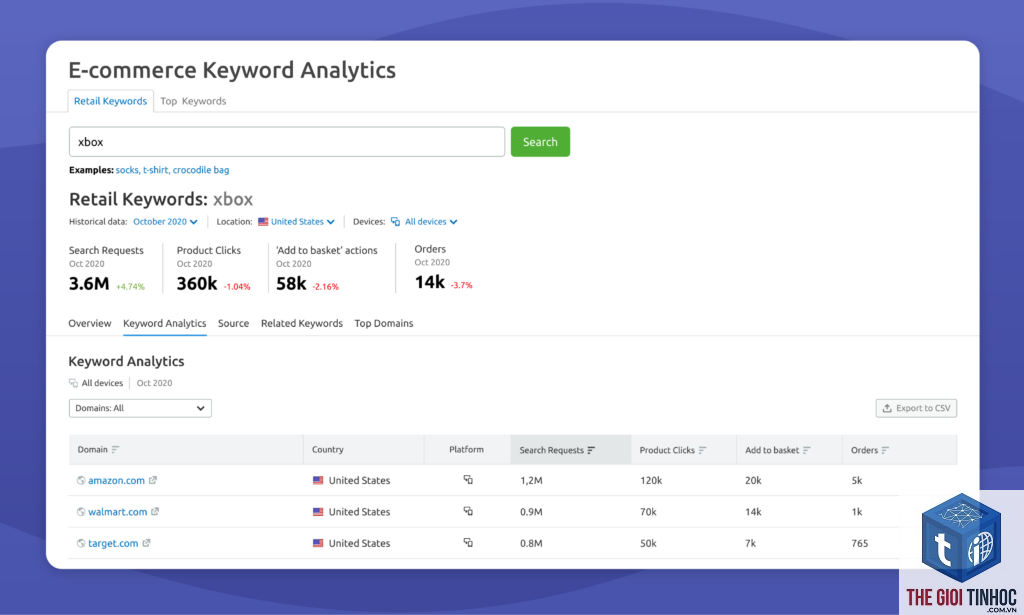
Task: Click the -3.7% orders change indicator
Action: coord(461,285)
